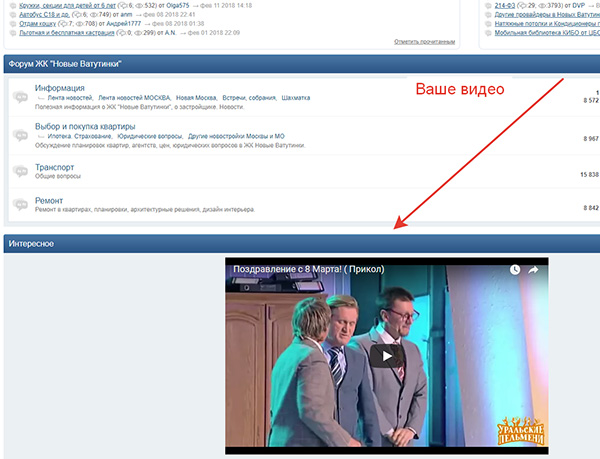
Task: Click topic icon beside Льготная и бесплатная кастрация
Action: click(13, 33)
